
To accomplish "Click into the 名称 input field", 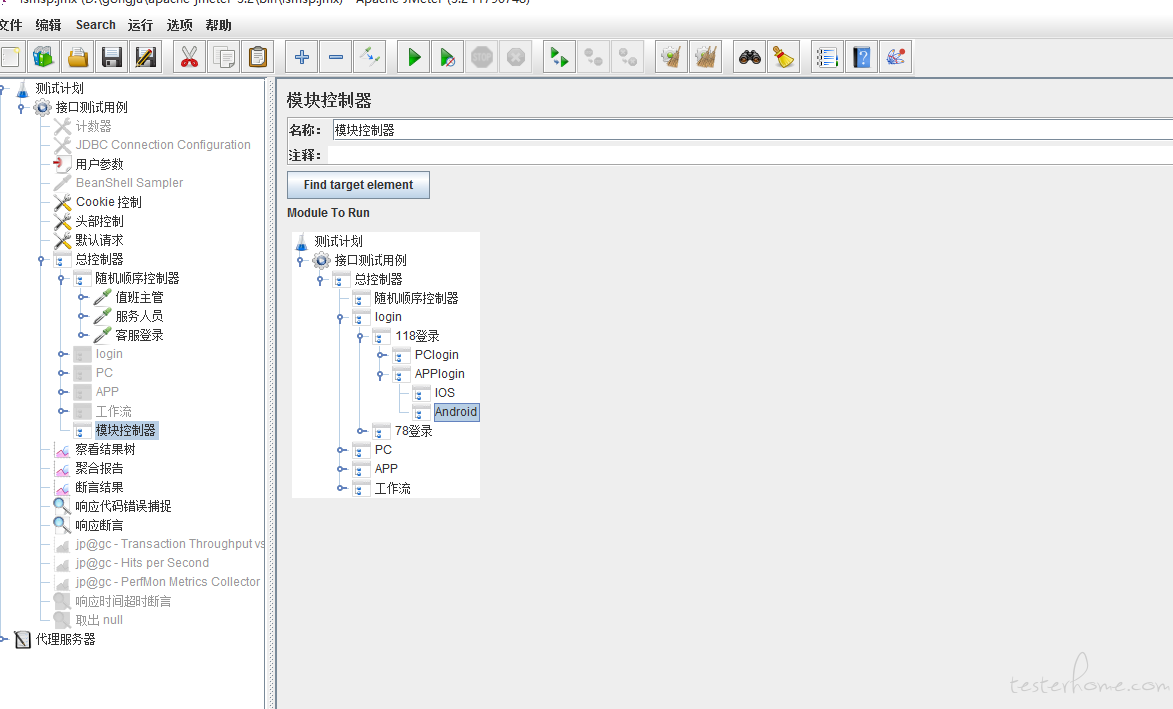I will point(752,130).
